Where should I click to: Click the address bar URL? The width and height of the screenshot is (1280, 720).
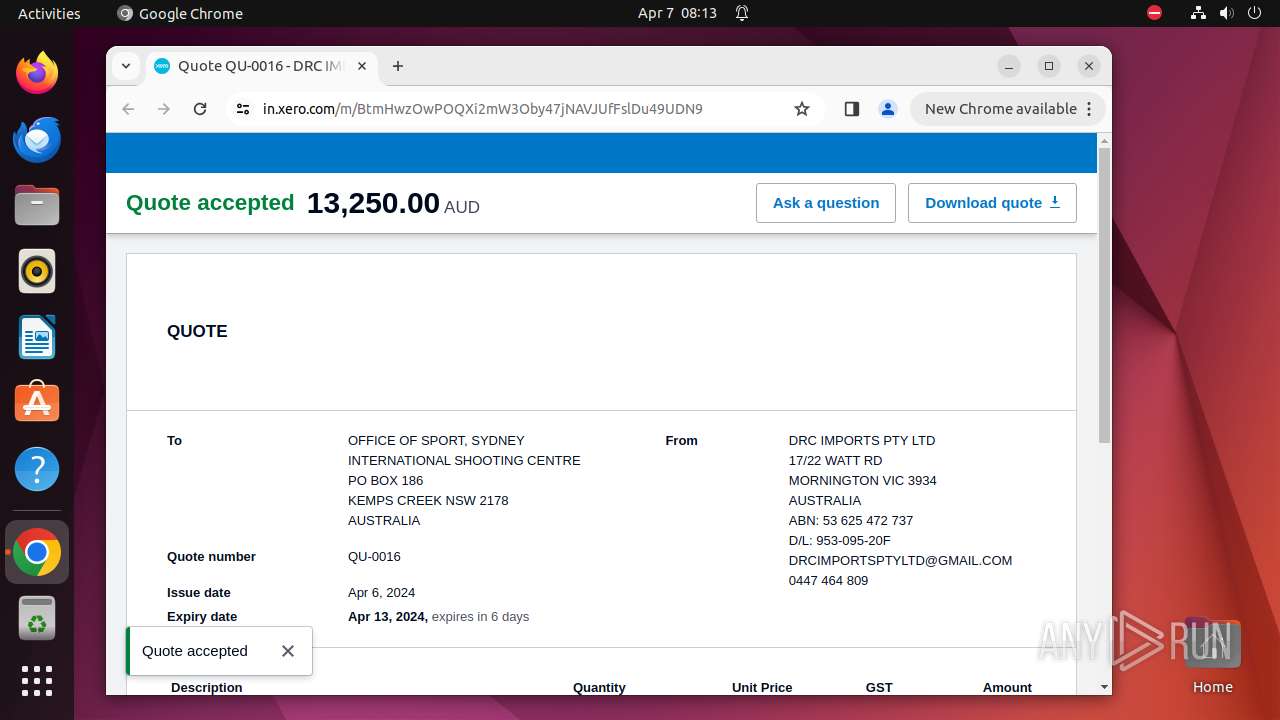tap(483, 109)
